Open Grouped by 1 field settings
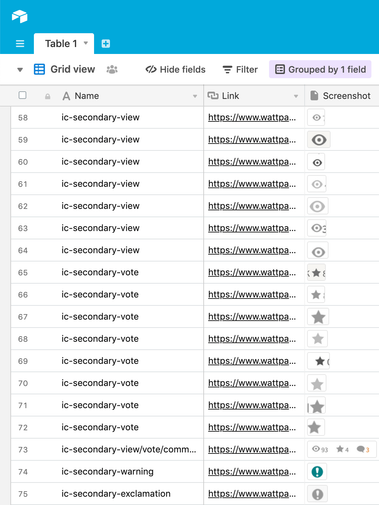Screen dimensions: 379x505 point(320,69)
